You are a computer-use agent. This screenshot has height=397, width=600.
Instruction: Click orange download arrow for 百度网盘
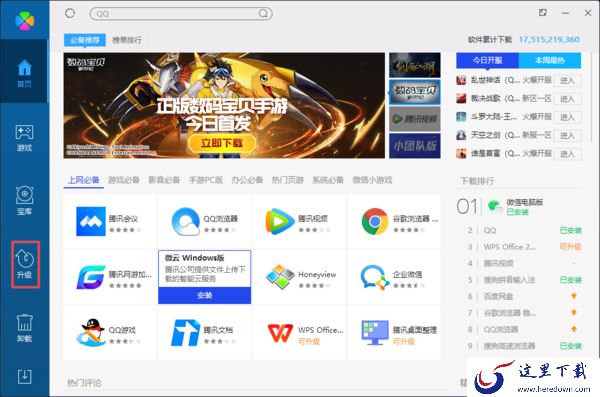pos(574,296)
